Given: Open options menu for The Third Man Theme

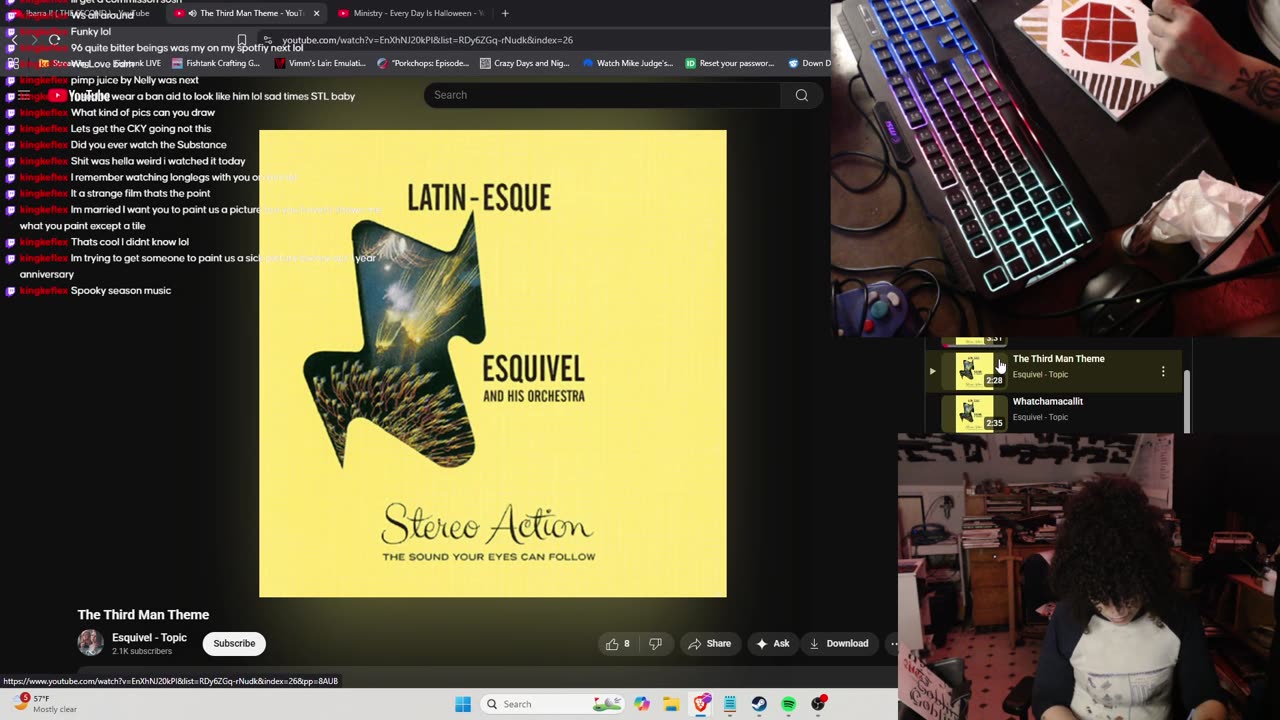Looking at the screenshot, I should 1163,371.
